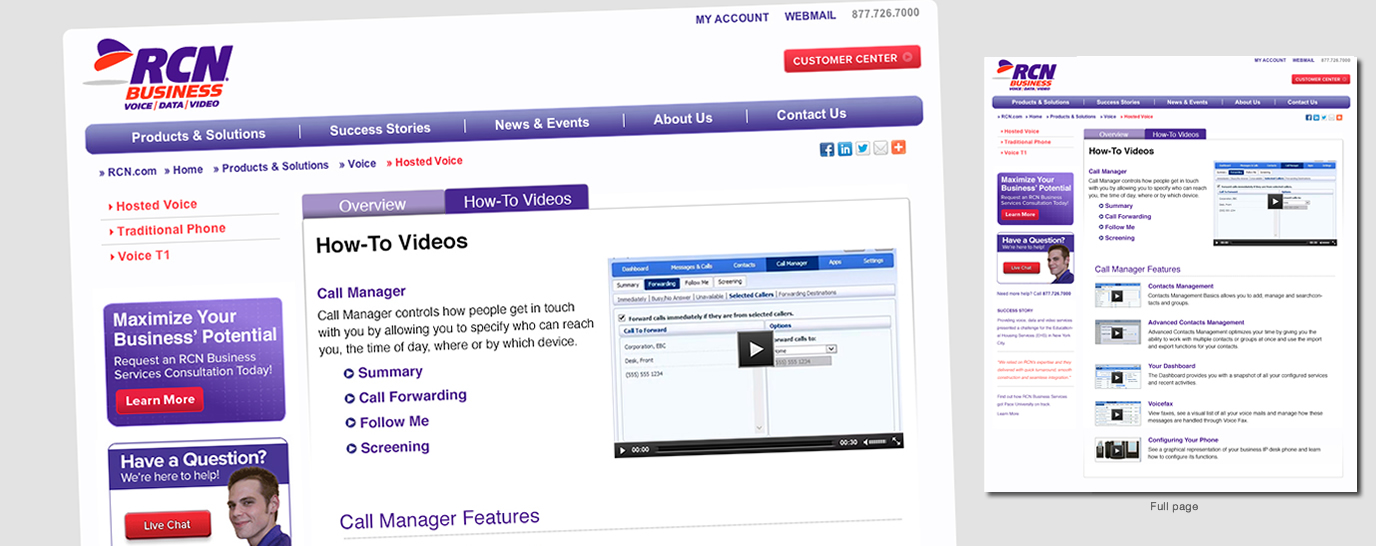Image resolution: width=1376 pixels, height=546 pixels.
Task: Click the Voice breadcrumb in the large view
Action: click(x=362, y=164)
